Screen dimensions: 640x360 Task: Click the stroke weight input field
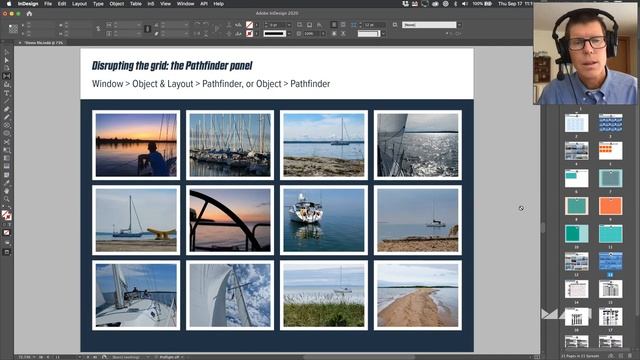[x=276, y=25]
